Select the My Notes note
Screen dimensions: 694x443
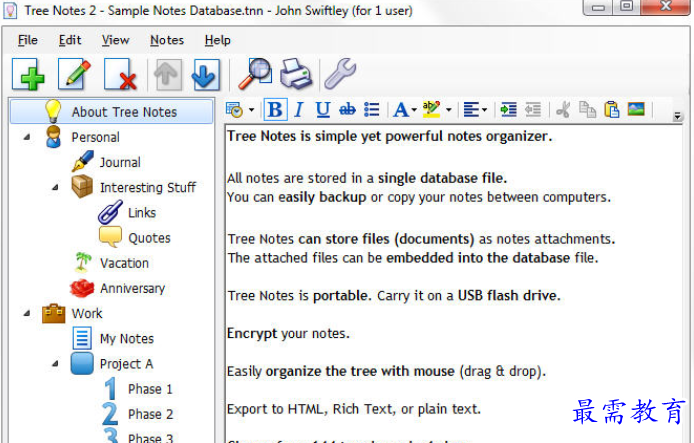point(127,339)
